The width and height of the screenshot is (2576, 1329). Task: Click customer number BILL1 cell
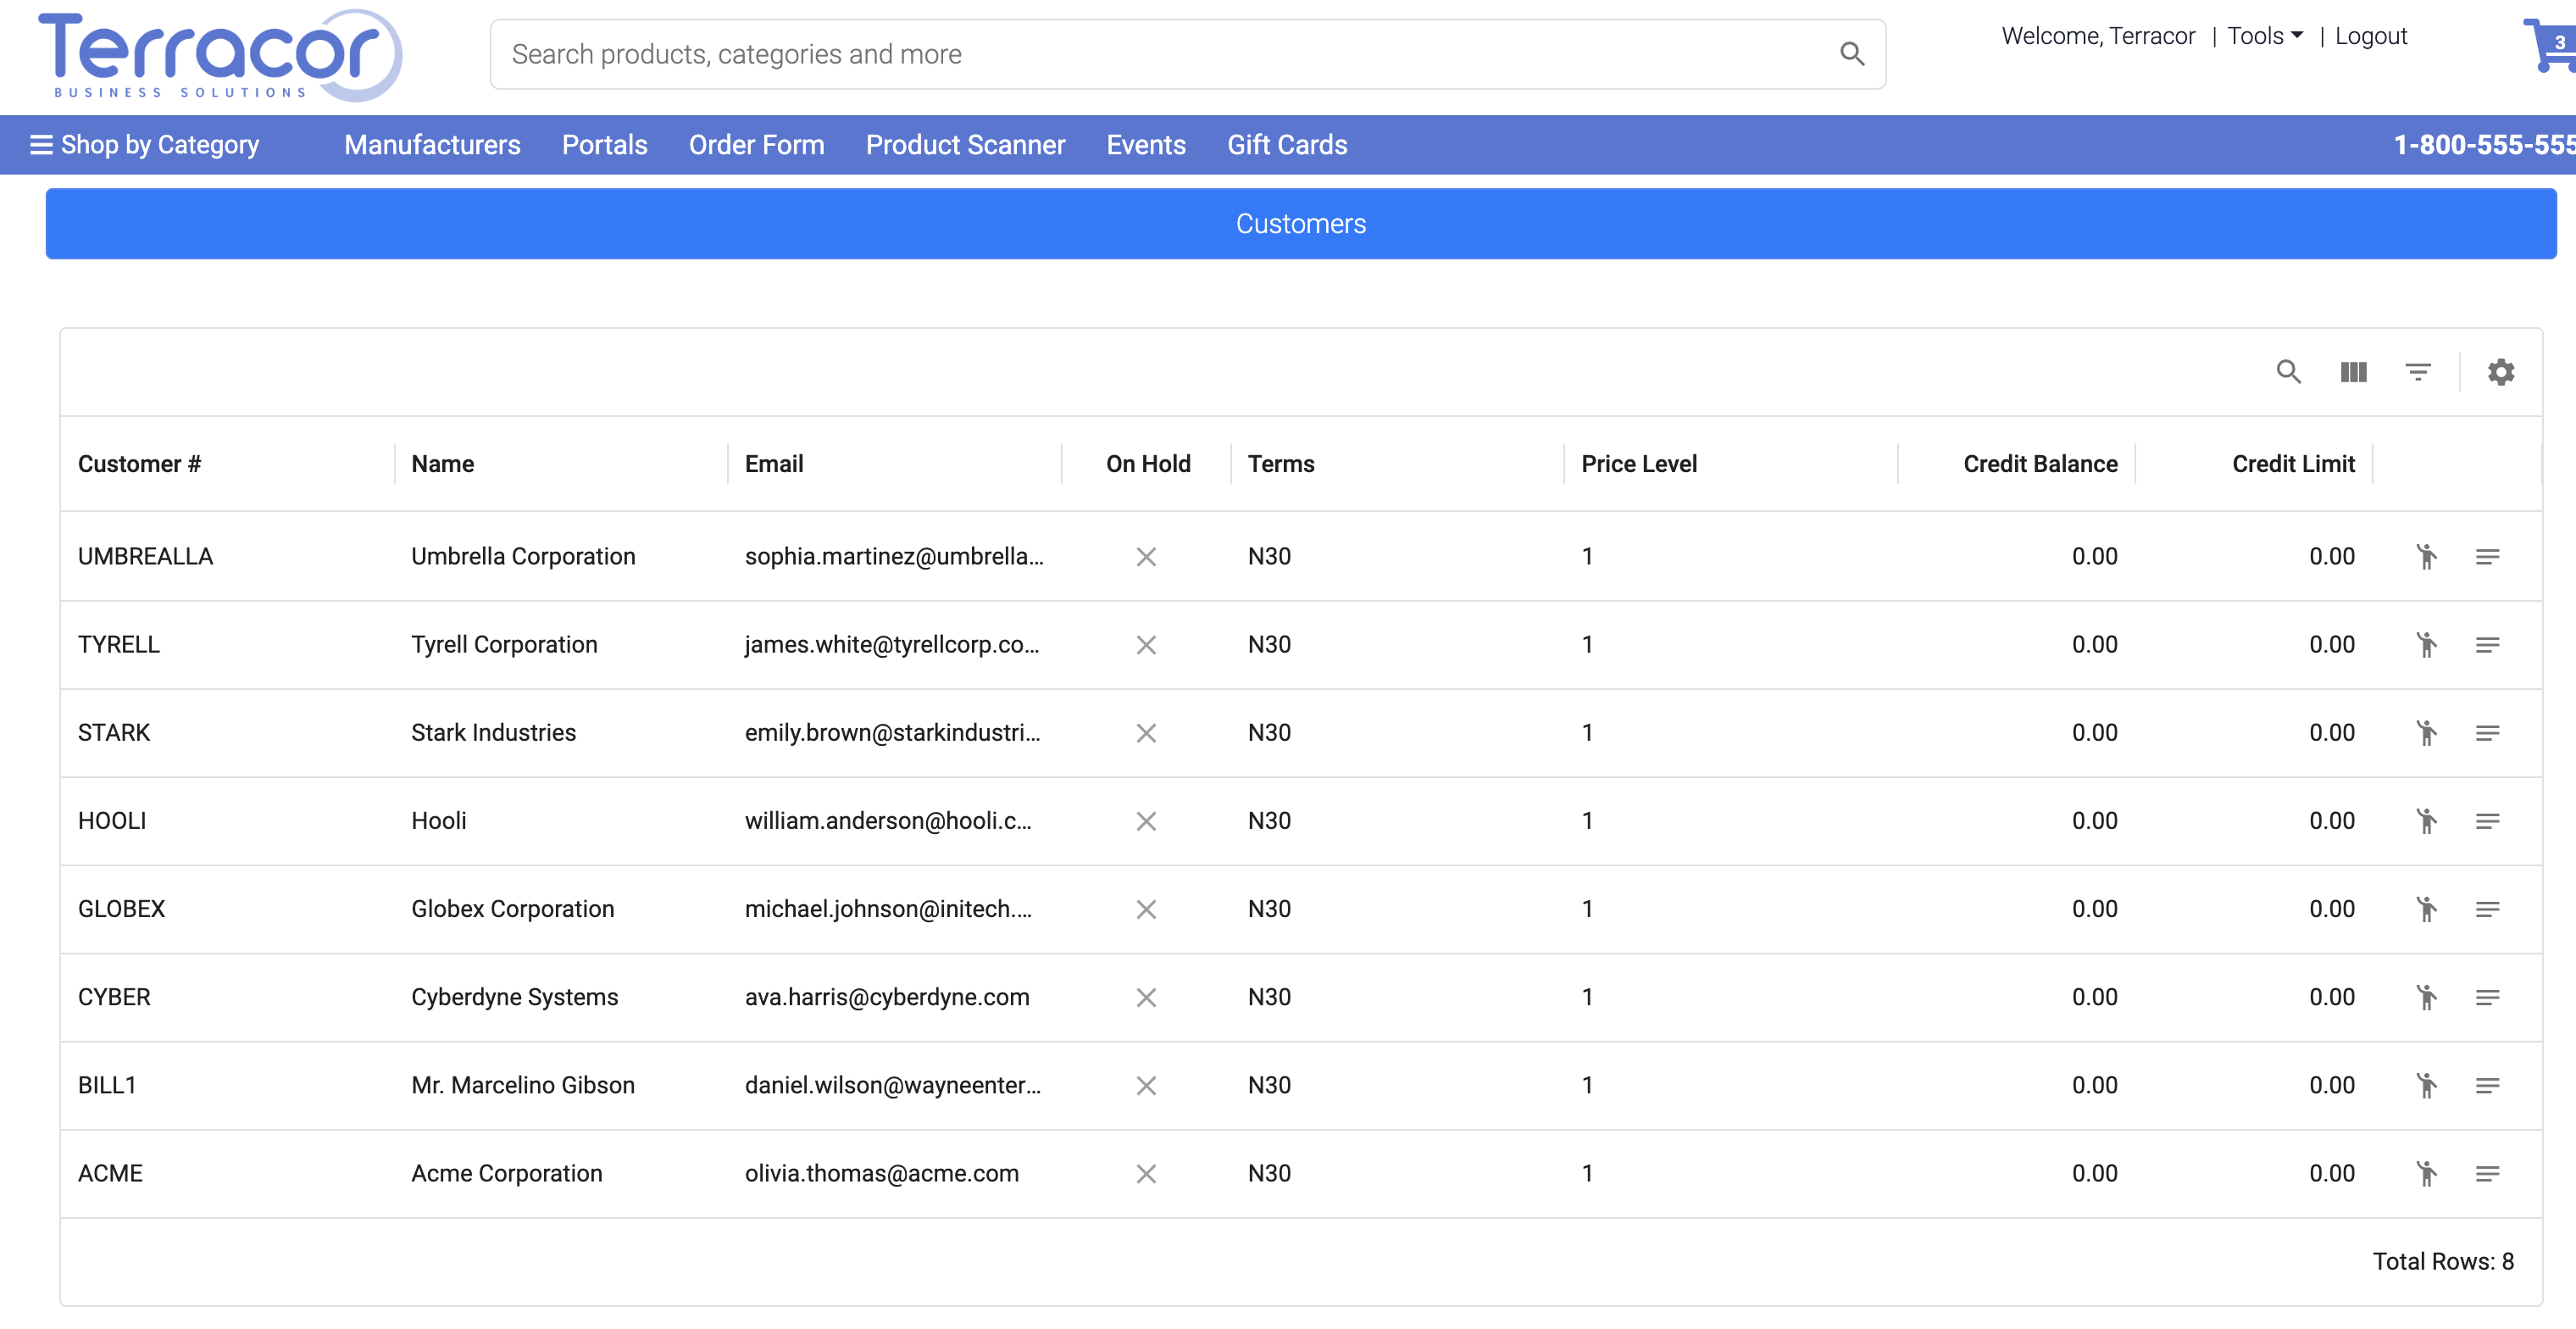pos(107,1084)
